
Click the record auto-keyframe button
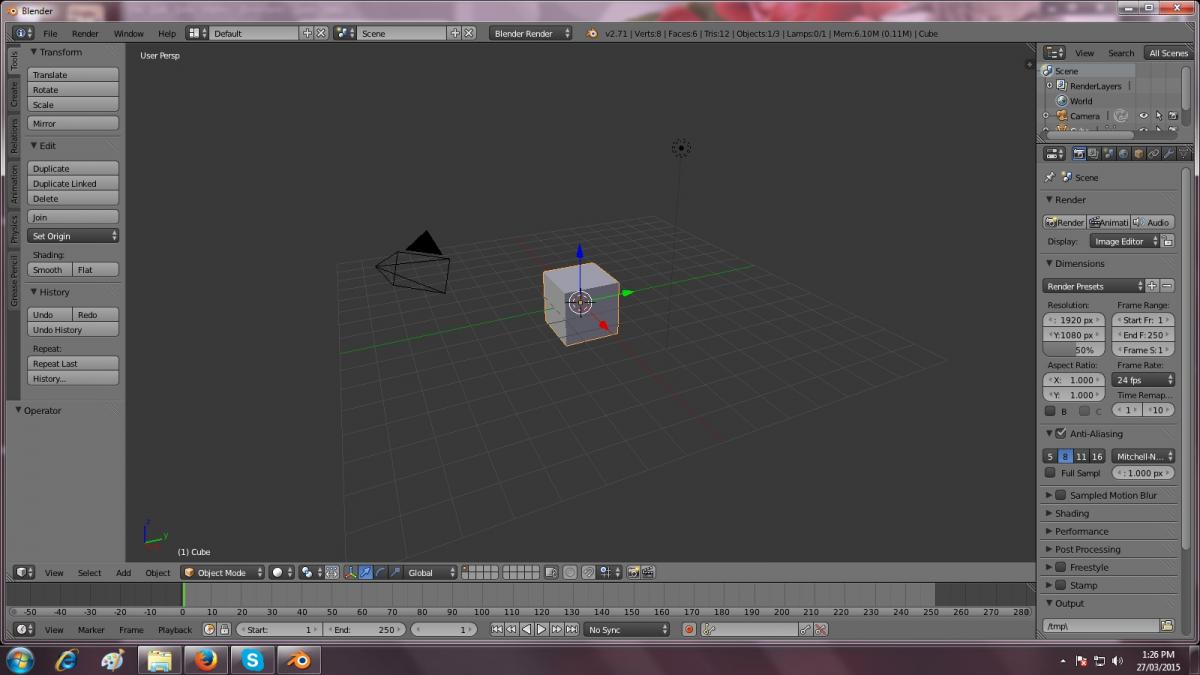coord(689,630)
